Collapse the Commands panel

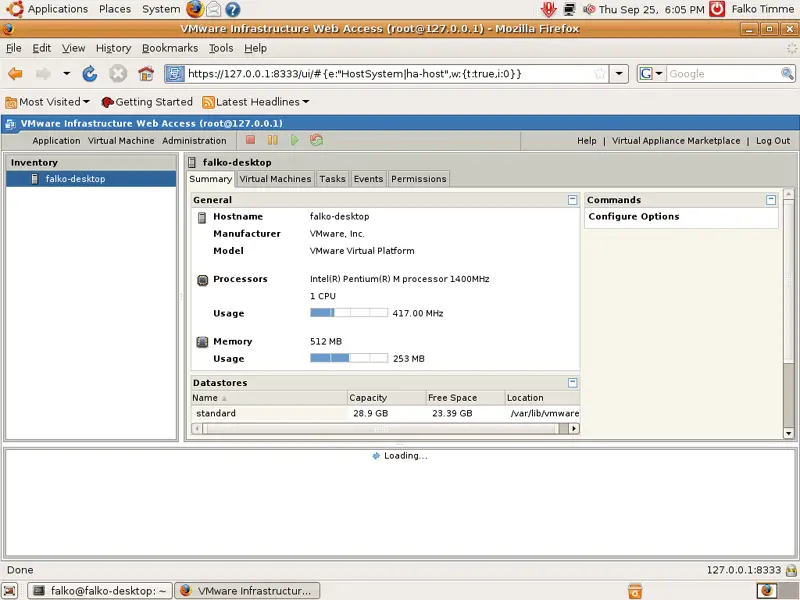[x=771, y=199]
